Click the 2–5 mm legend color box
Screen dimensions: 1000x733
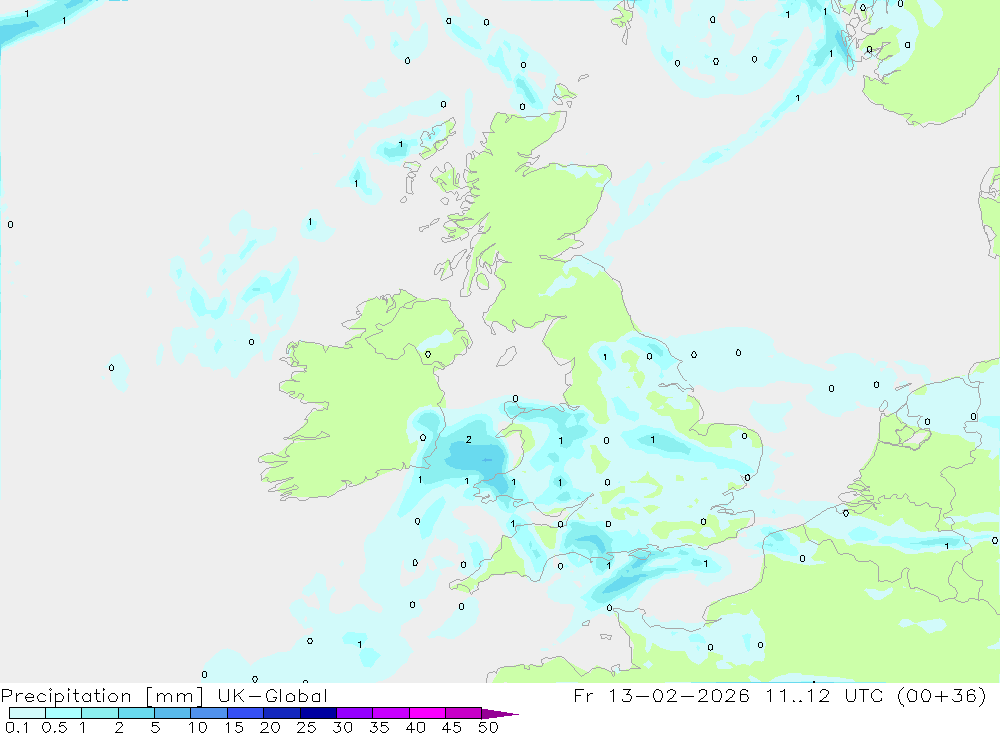pyautogui.click(x=136, y=713)
